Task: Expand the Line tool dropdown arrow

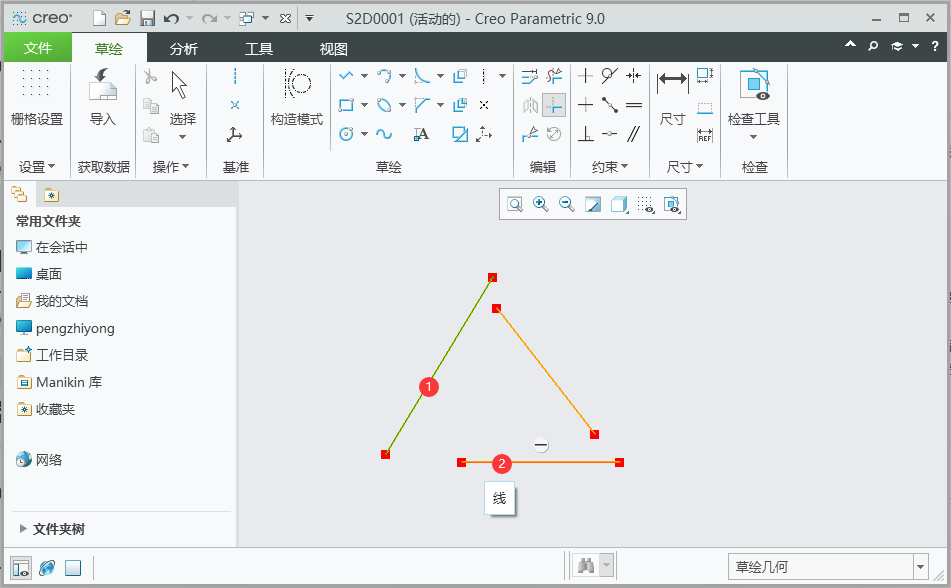Action: point(364,76)
